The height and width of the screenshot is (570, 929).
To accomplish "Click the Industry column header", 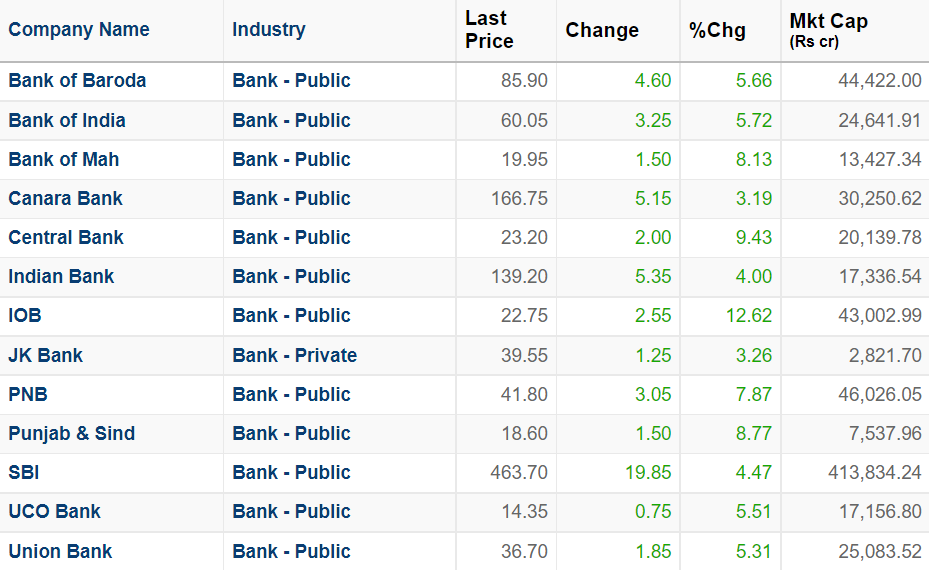I will (269, 29).
